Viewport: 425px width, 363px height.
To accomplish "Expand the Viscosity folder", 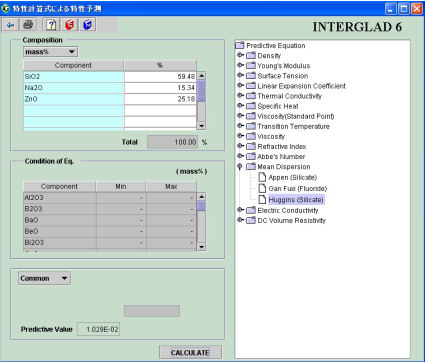I will (240, 136).
